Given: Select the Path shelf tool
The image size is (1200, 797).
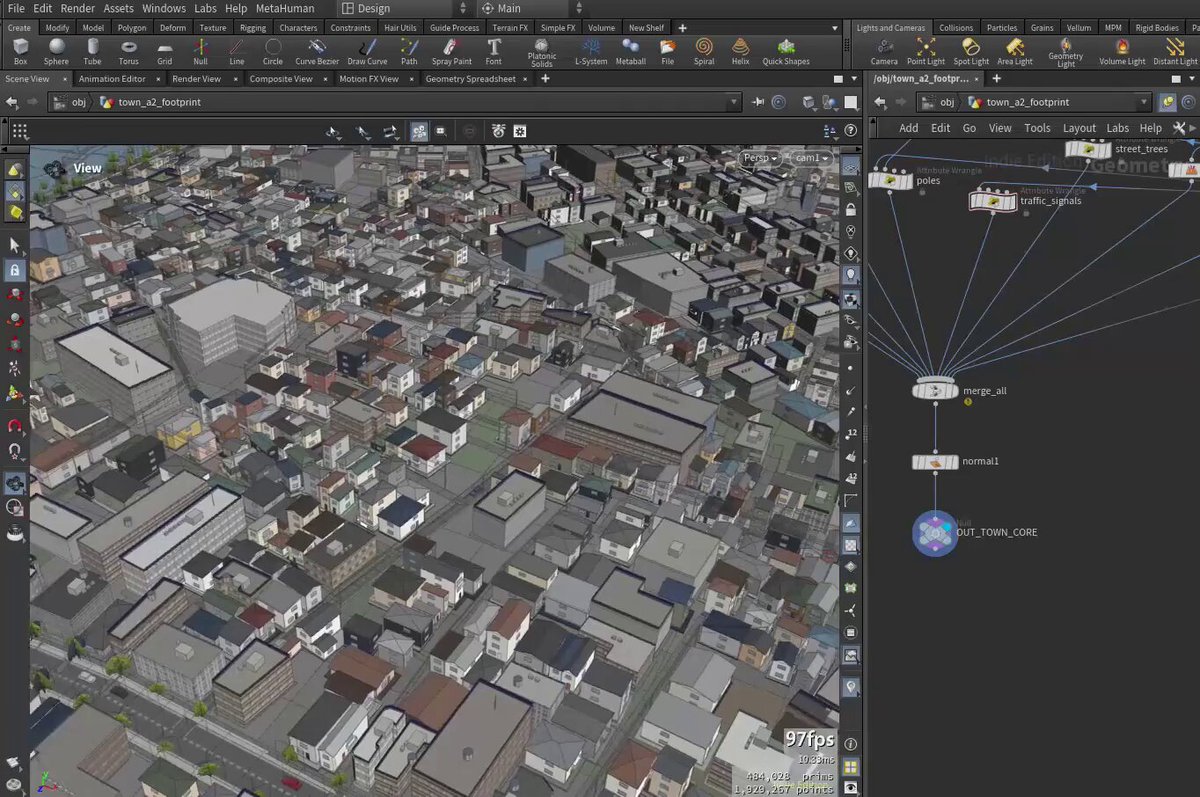Looking at the screenshot, I should pyautogui.click(x=409, y=51).
